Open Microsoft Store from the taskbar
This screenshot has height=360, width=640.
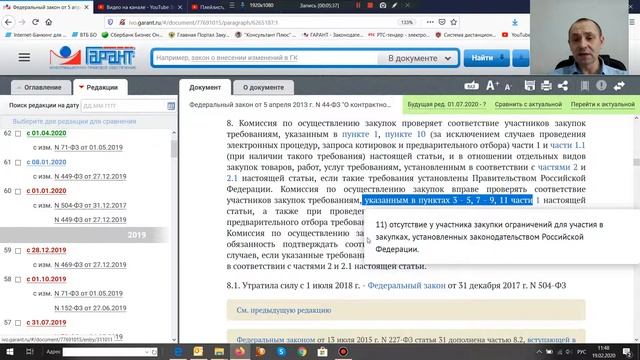coord(322,351)
